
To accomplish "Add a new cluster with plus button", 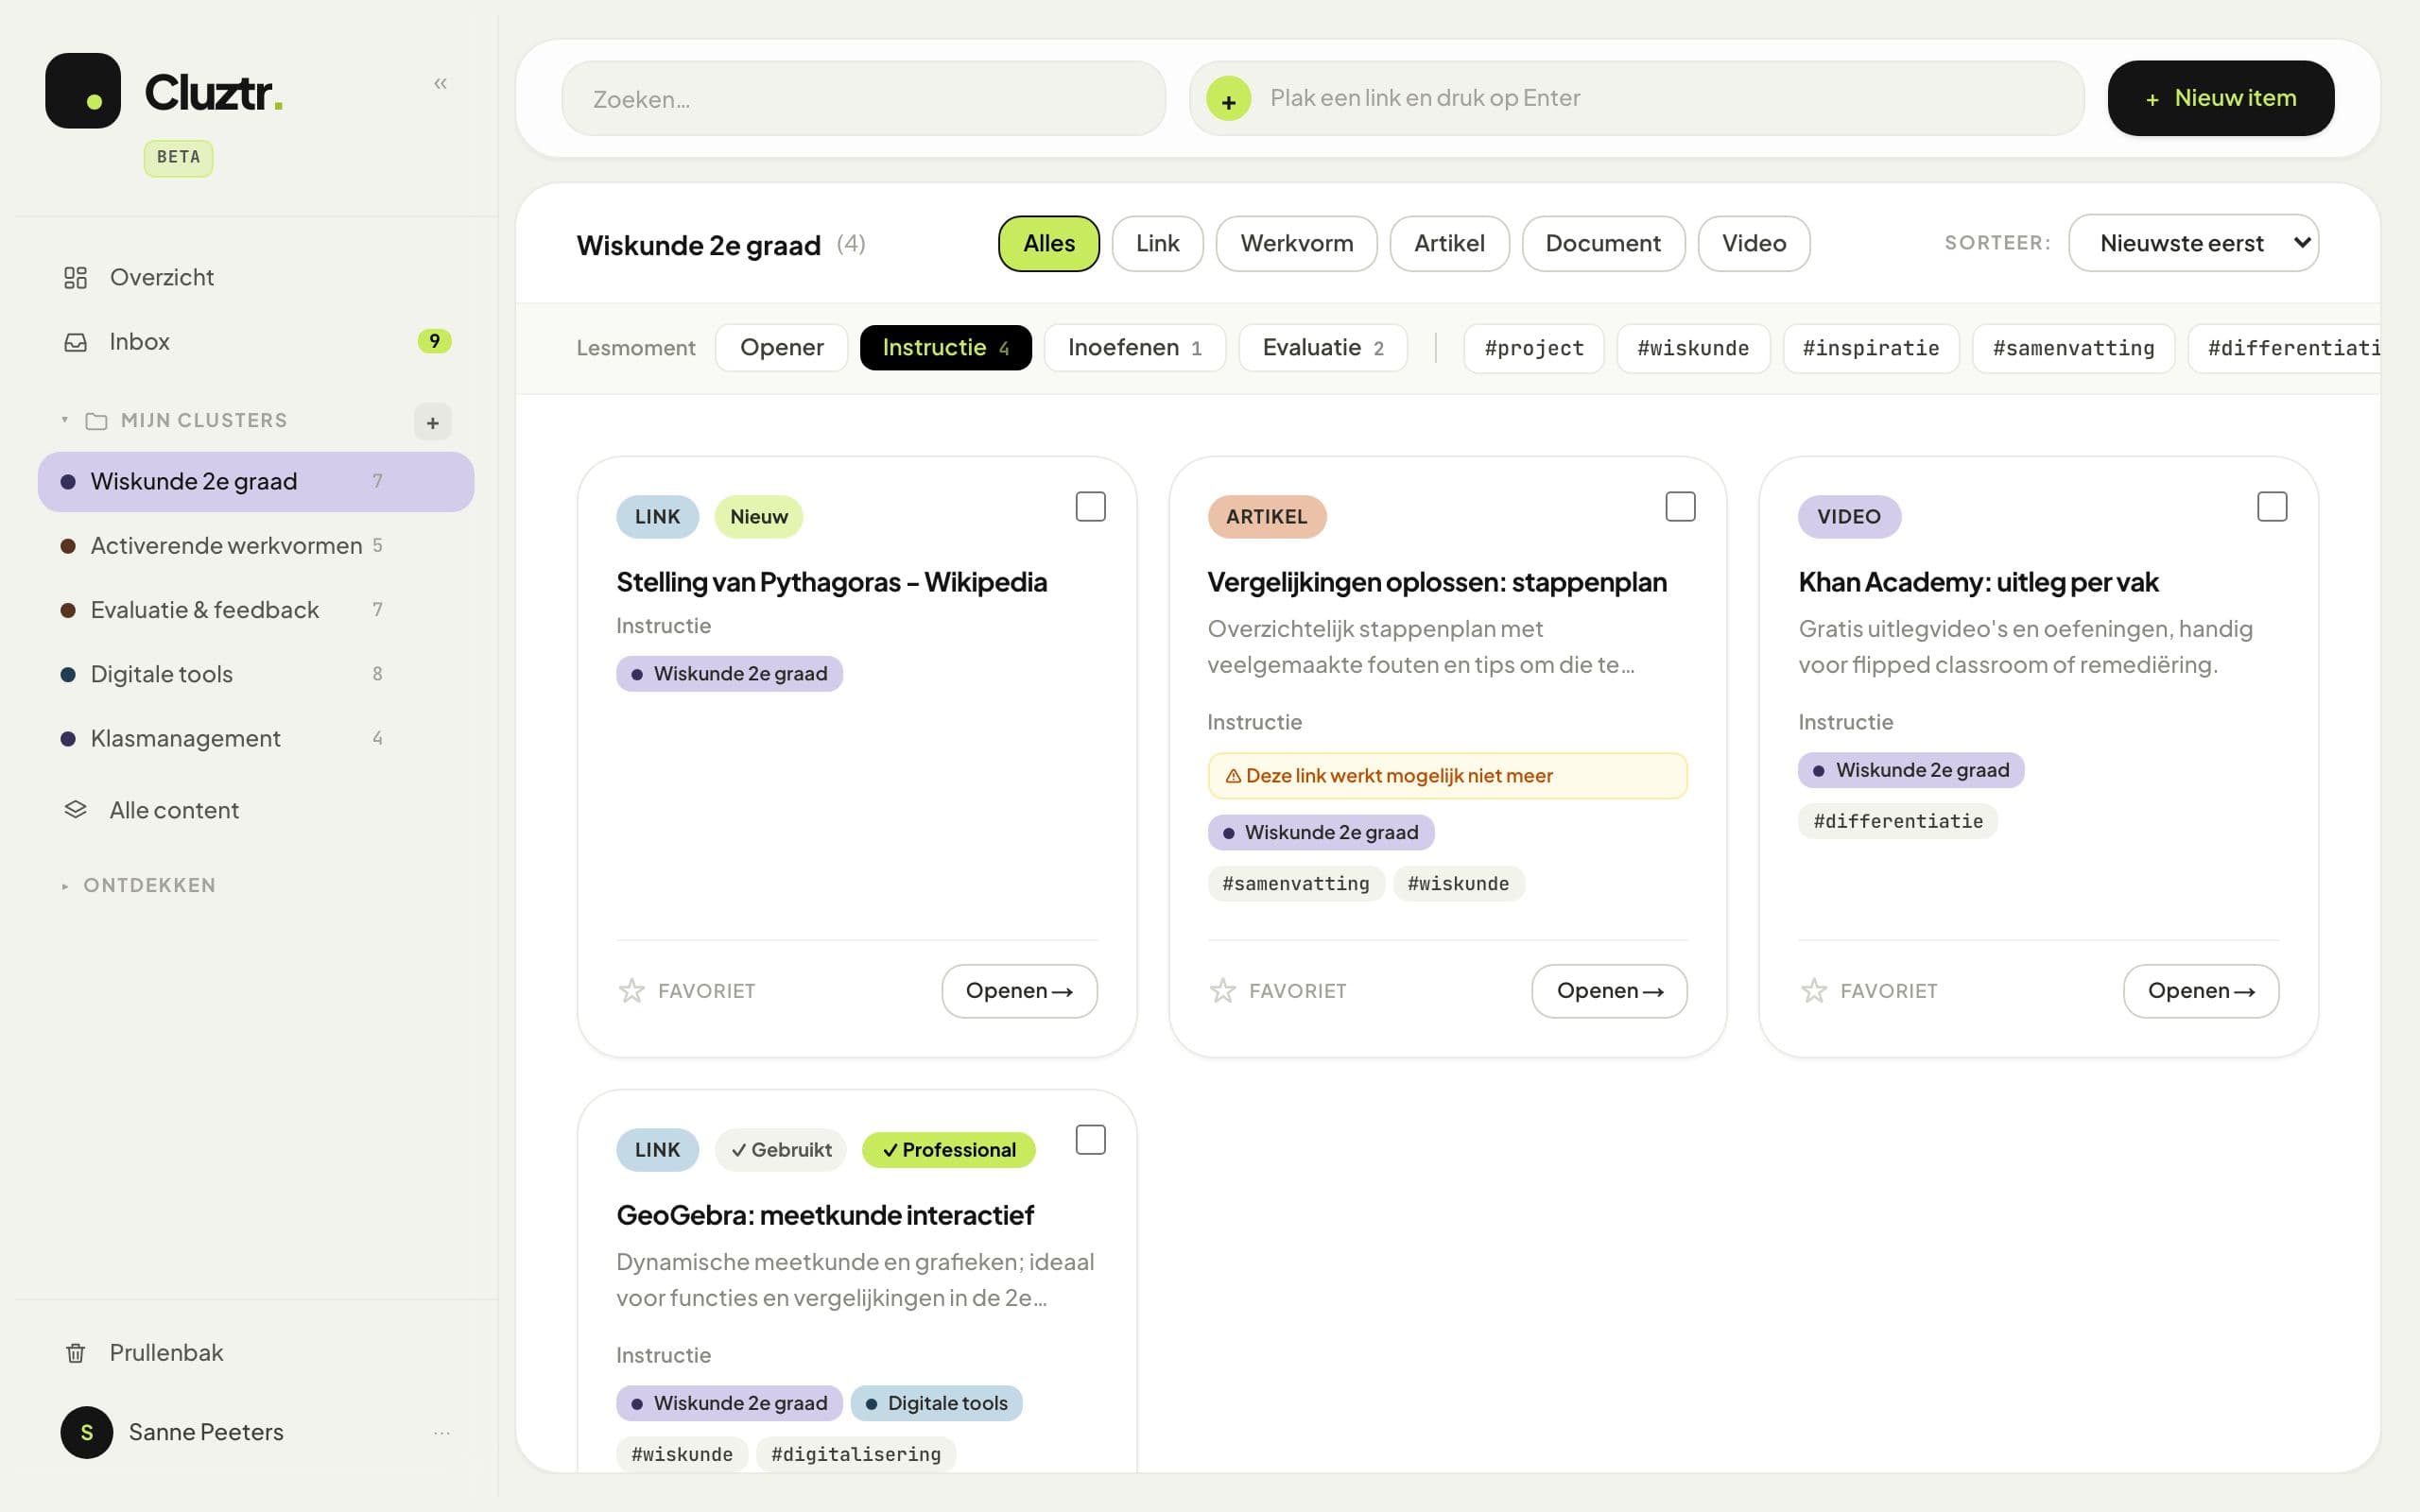I will [432, 422].
